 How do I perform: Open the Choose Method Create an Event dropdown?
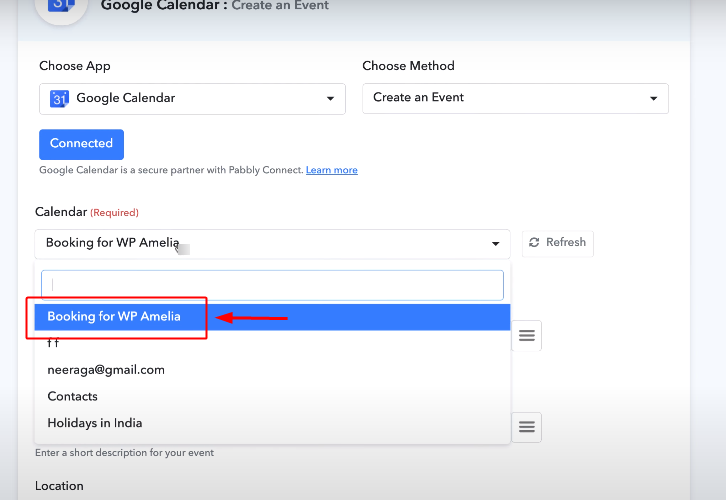pyautogui.click(x=515, y=98)
